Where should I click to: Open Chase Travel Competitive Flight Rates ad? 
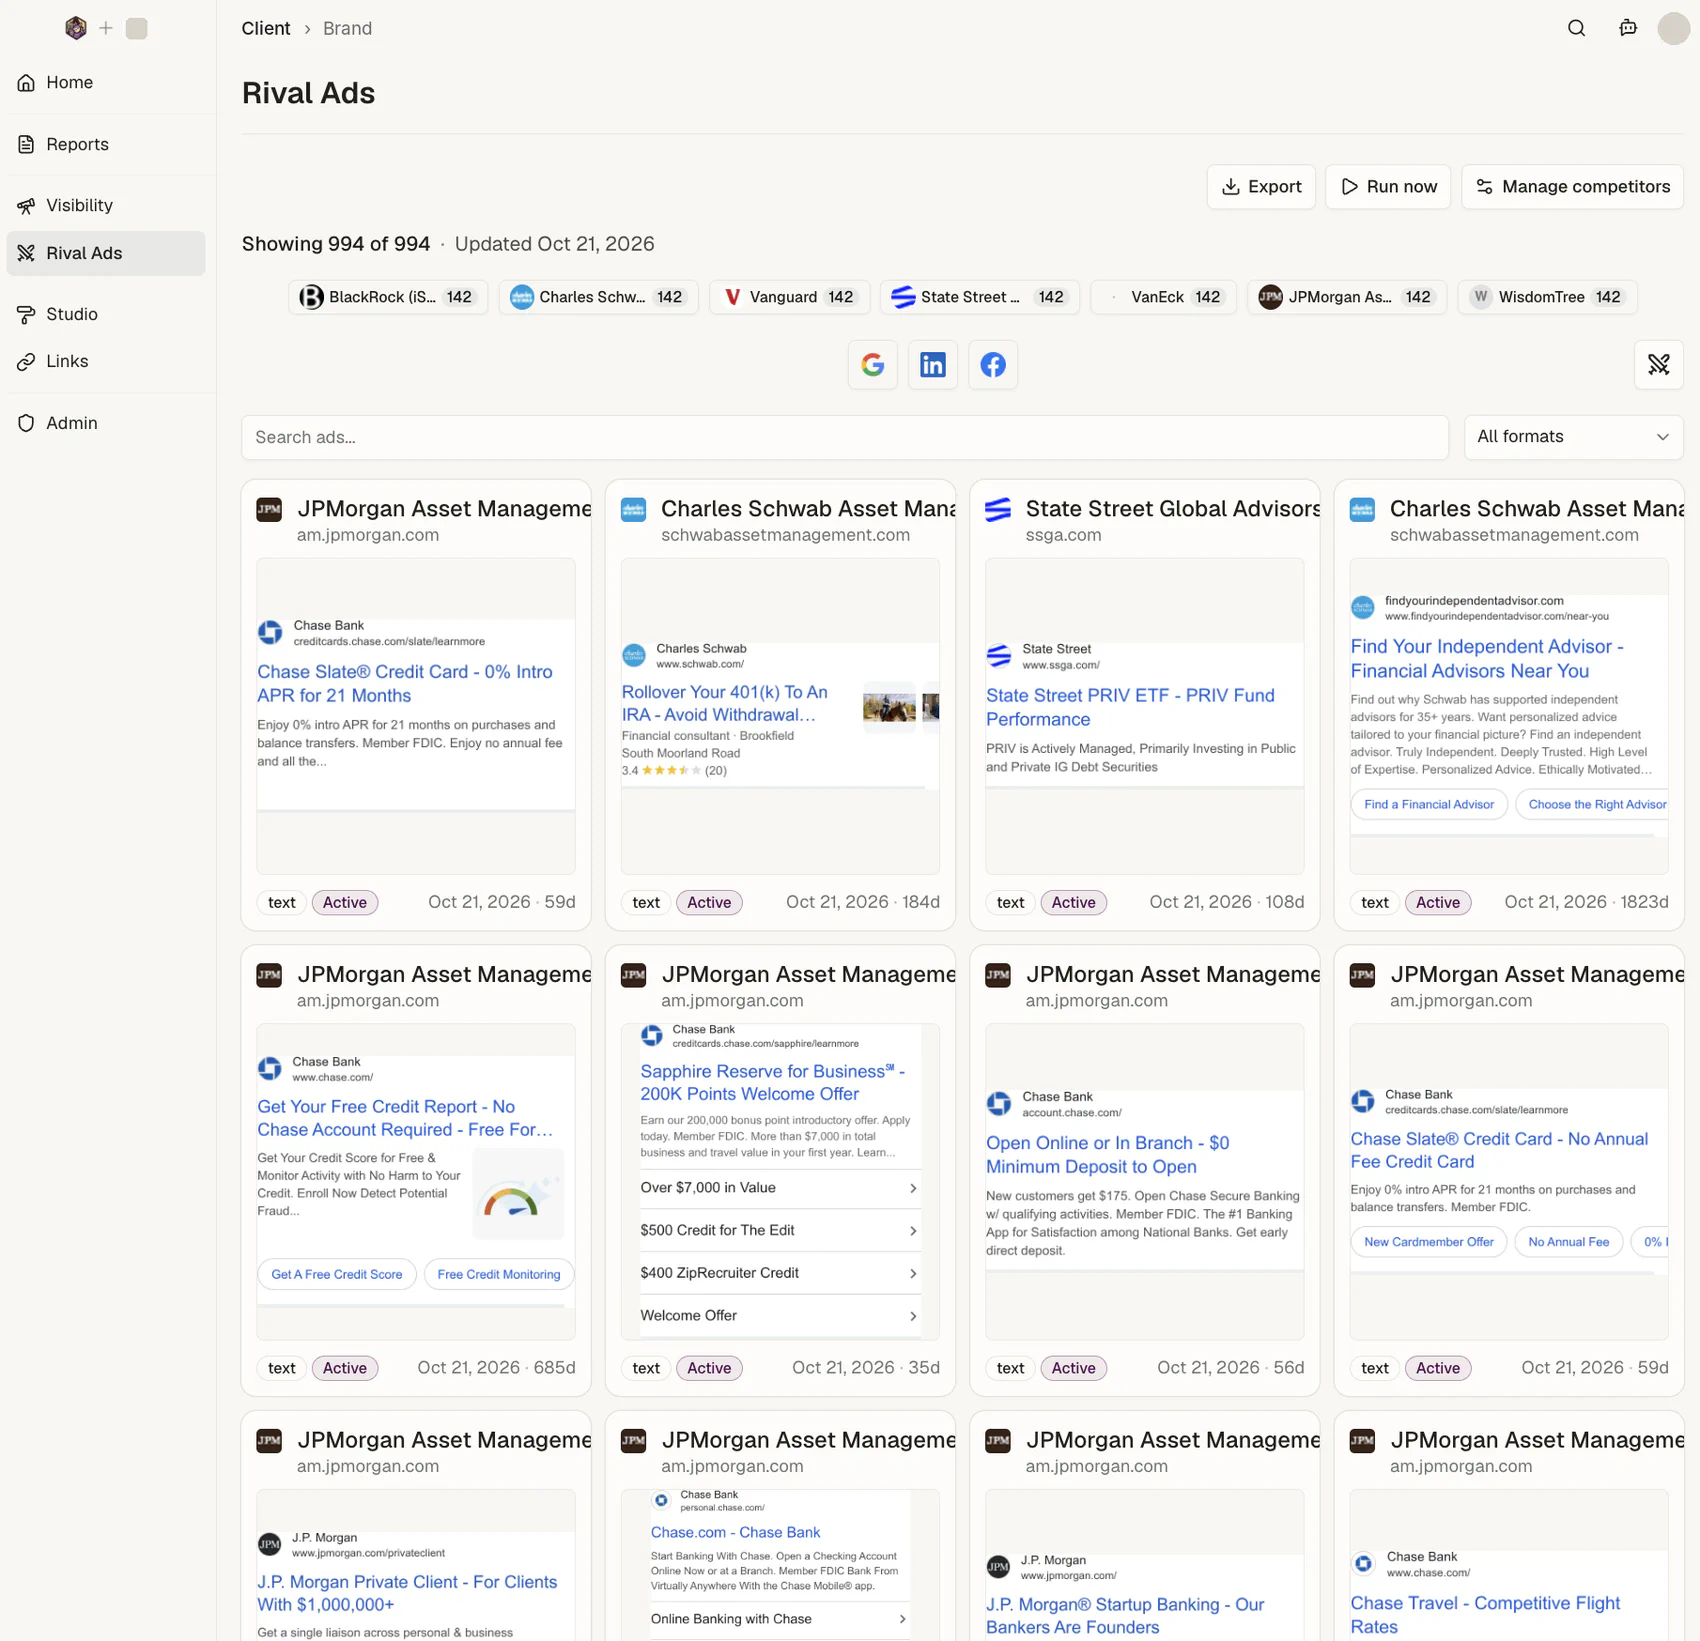(1485, 1614)
